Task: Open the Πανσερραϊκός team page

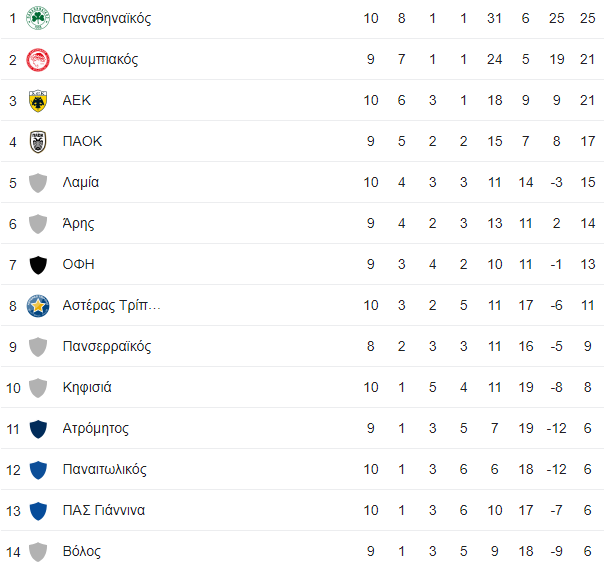Action: click(x=107, y=346)
